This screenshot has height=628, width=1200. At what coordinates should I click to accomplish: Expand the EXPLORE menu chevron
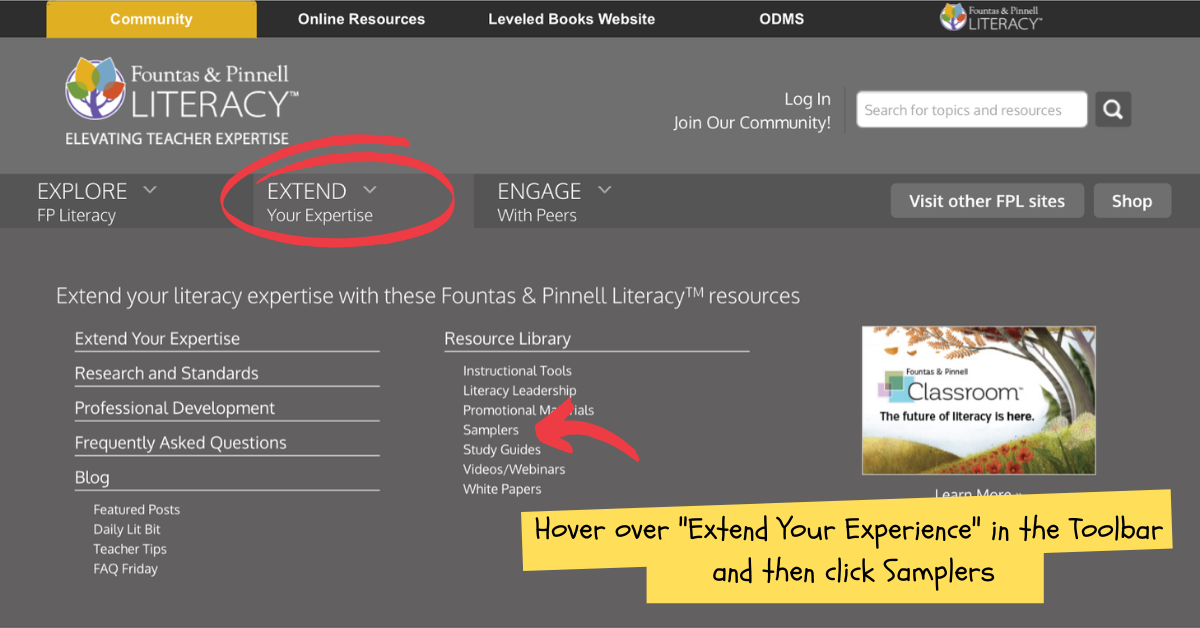tap(150, 188)
